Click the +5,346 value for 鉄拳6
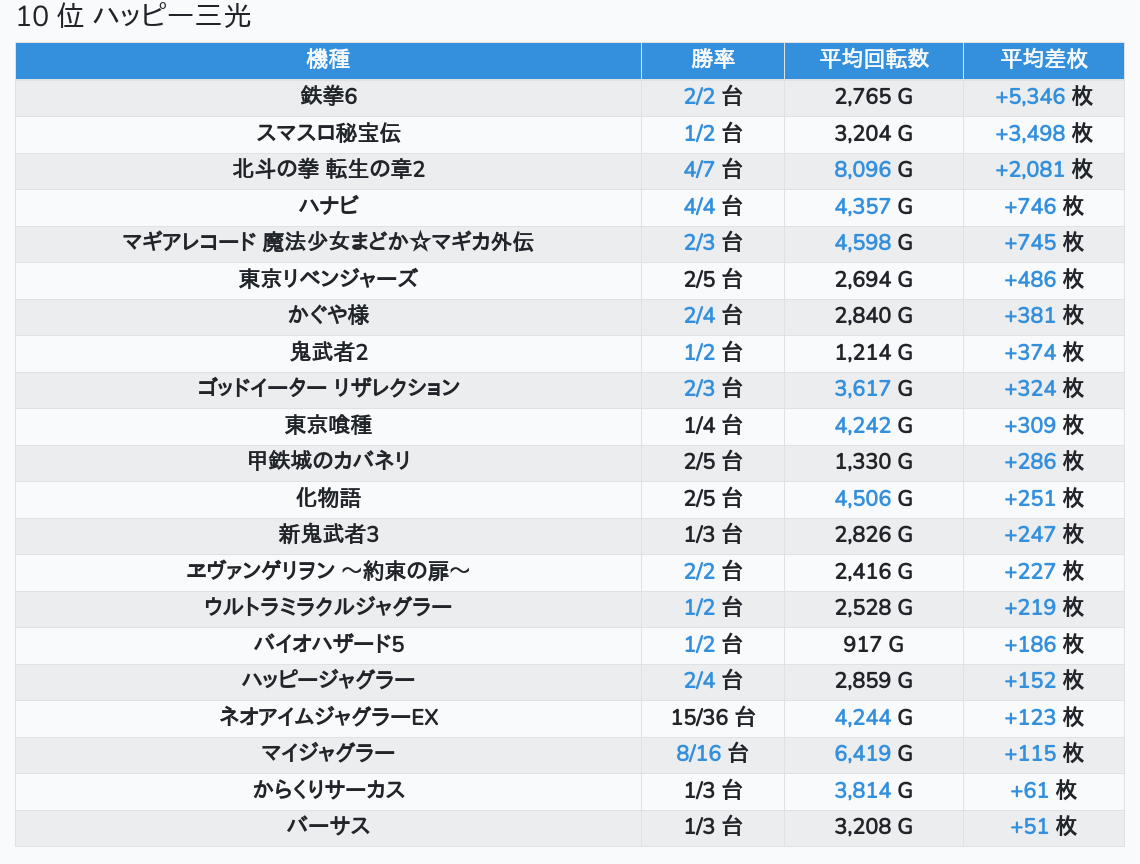This screenshot has width=1140, height=864. point(1029,97)
